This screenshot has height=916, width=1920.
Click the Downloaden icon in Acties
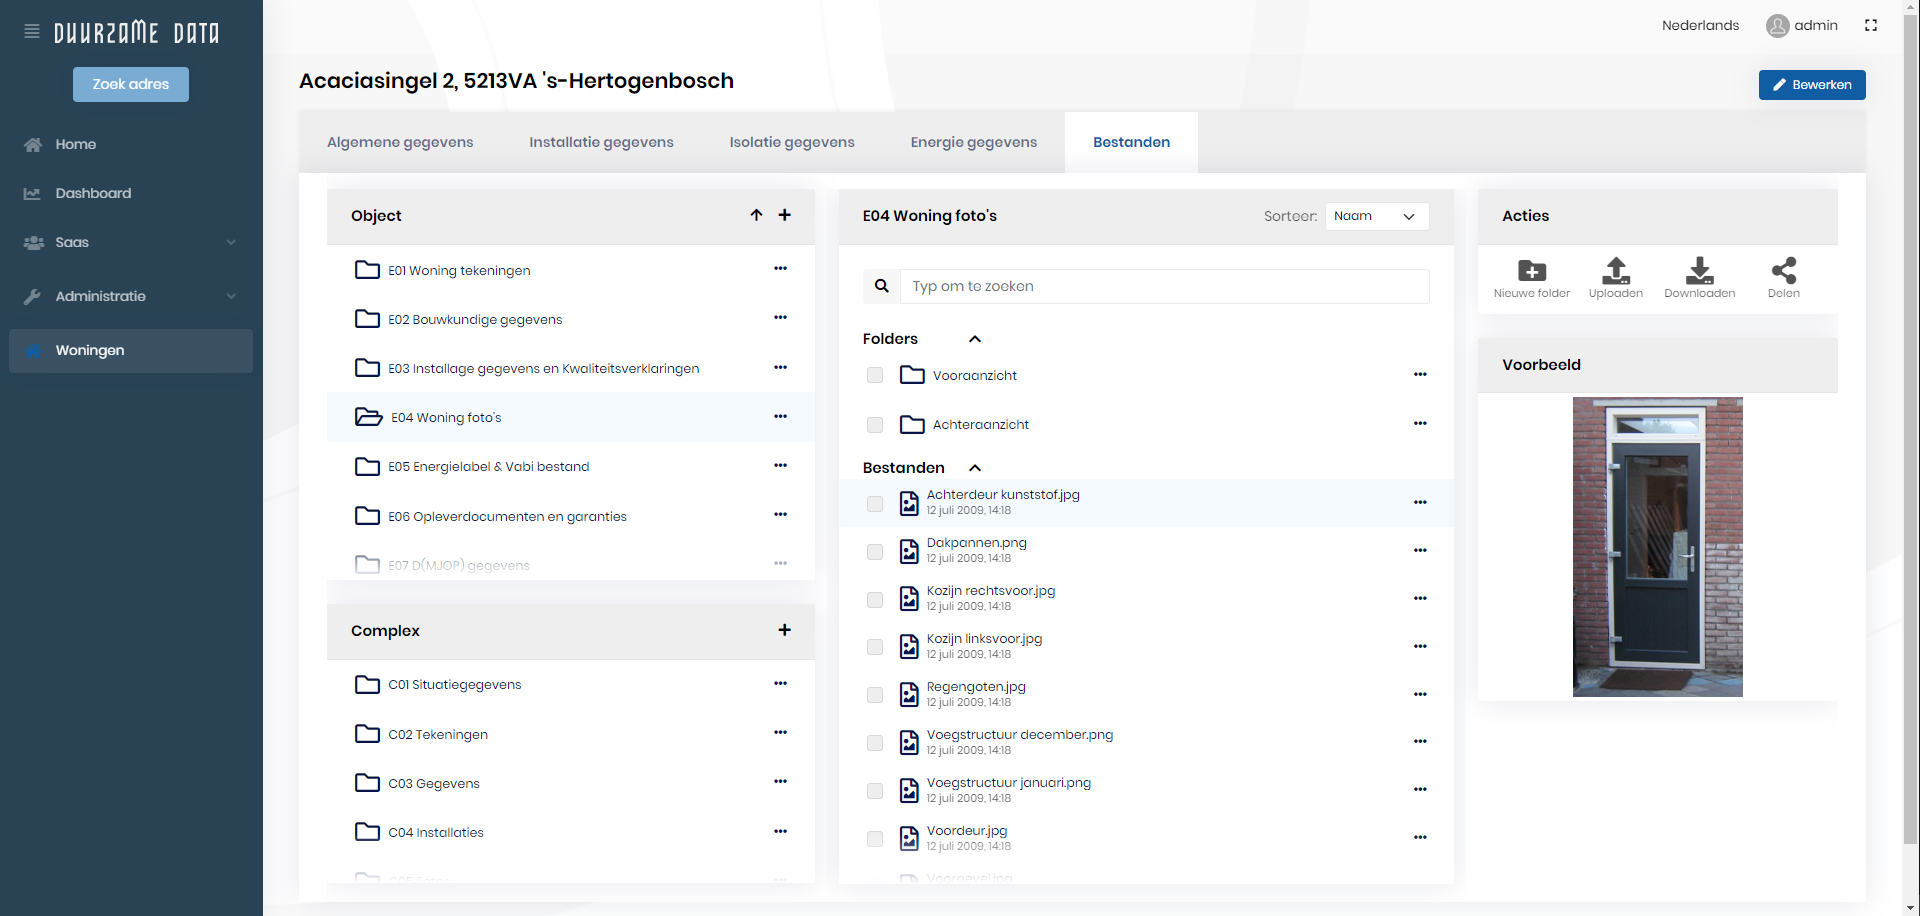(1699, 271)
